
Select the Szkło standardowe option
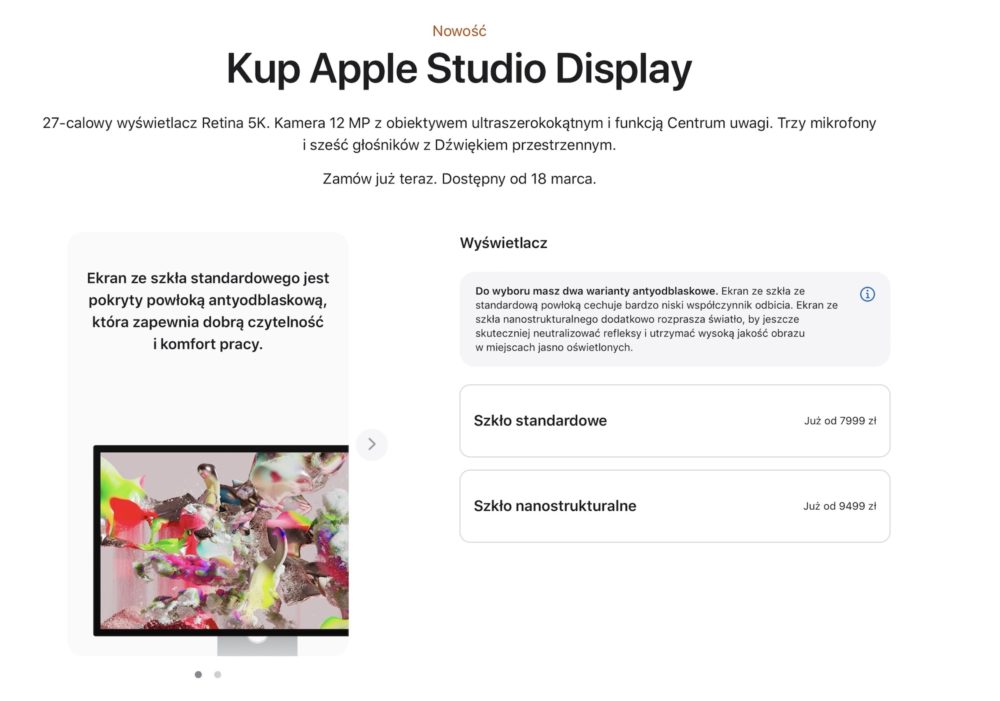point(675,421)
